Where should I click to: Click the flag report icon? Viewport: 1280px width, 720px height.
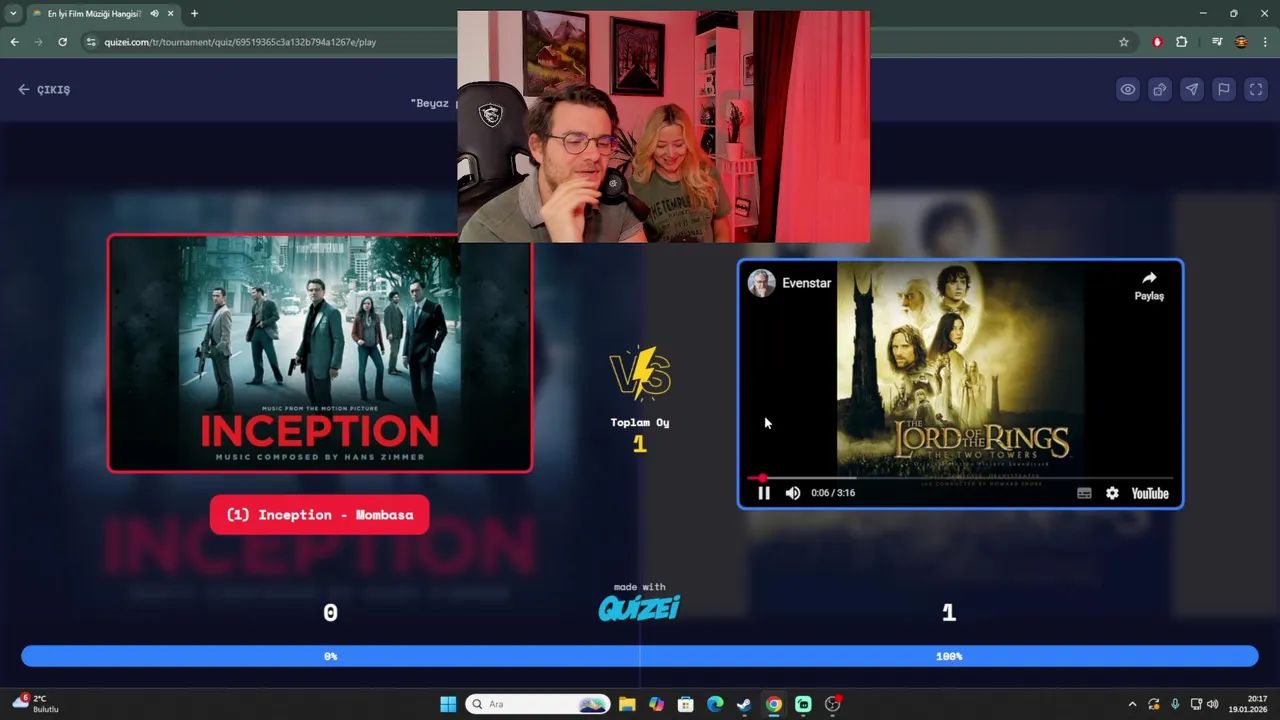(1223, 89)
